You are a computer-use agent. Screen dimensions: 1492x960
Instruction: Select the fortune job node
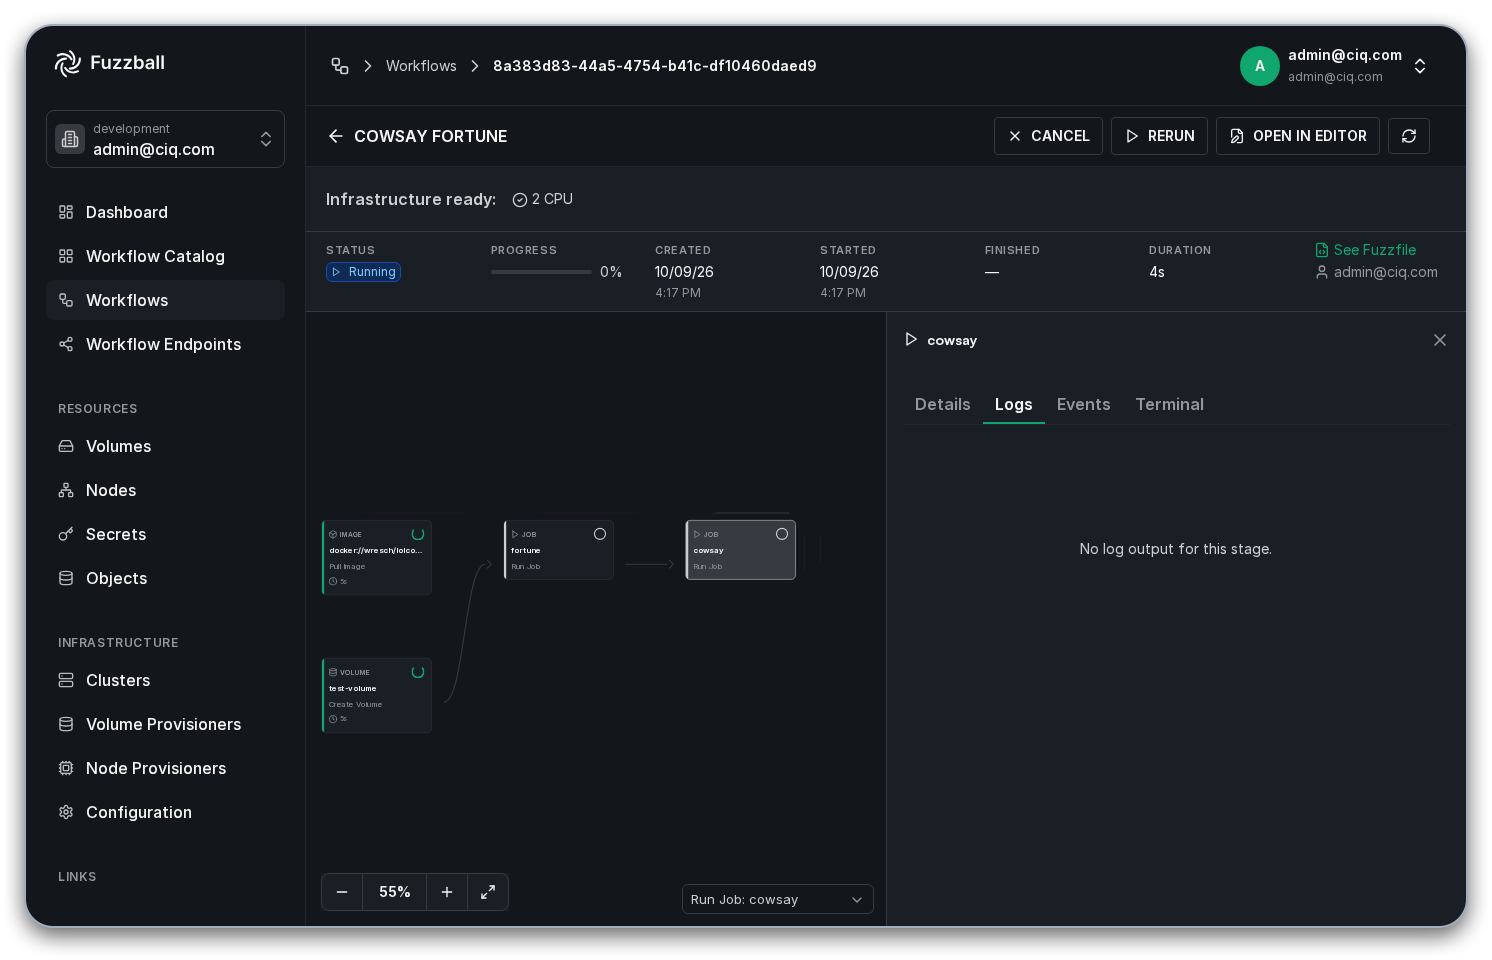559,549
